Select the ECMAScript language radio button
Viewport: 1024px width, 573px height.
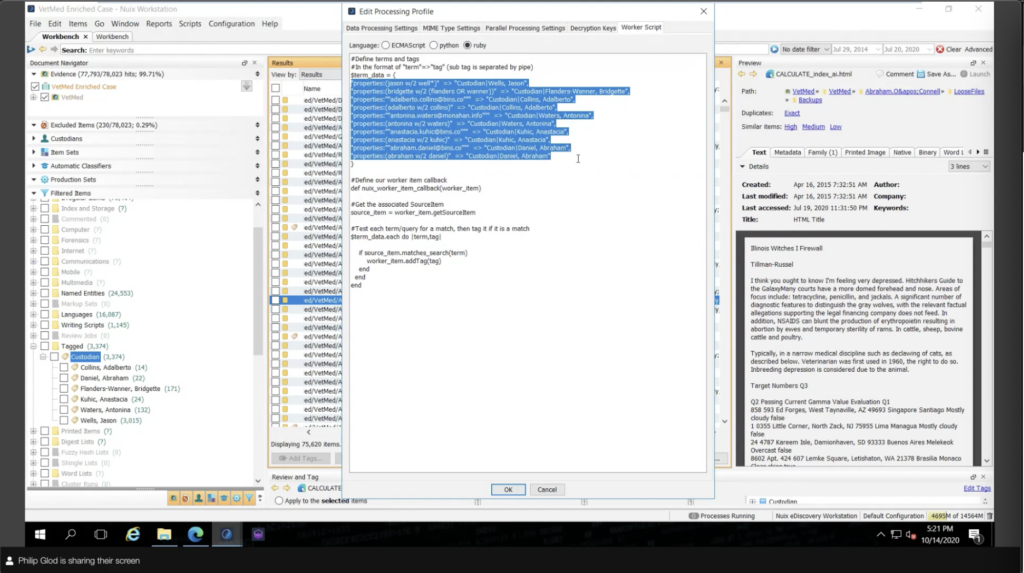click(386, 45)
